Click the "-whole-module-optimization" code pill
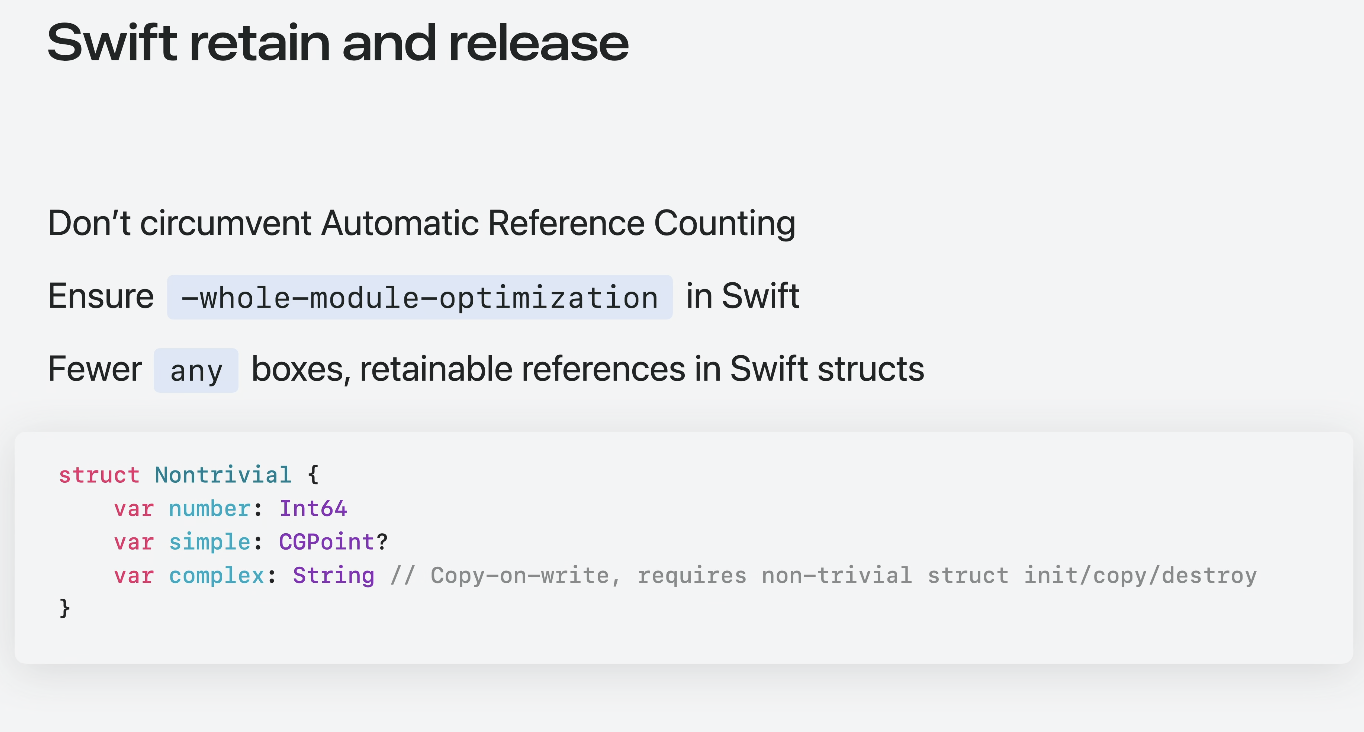 point(420,297)
